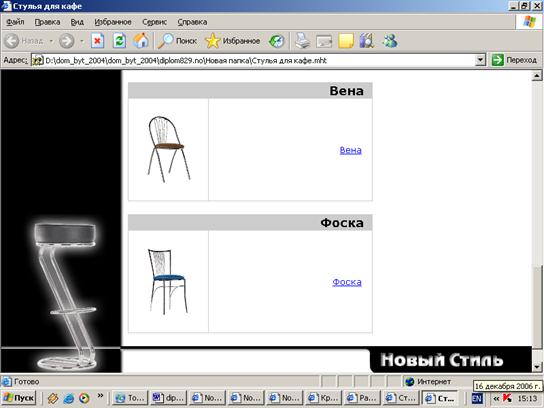This screenshot has width=544, height=408.
Task: Open the Forward button history dropdown arrow
Action: coord(82,41)
